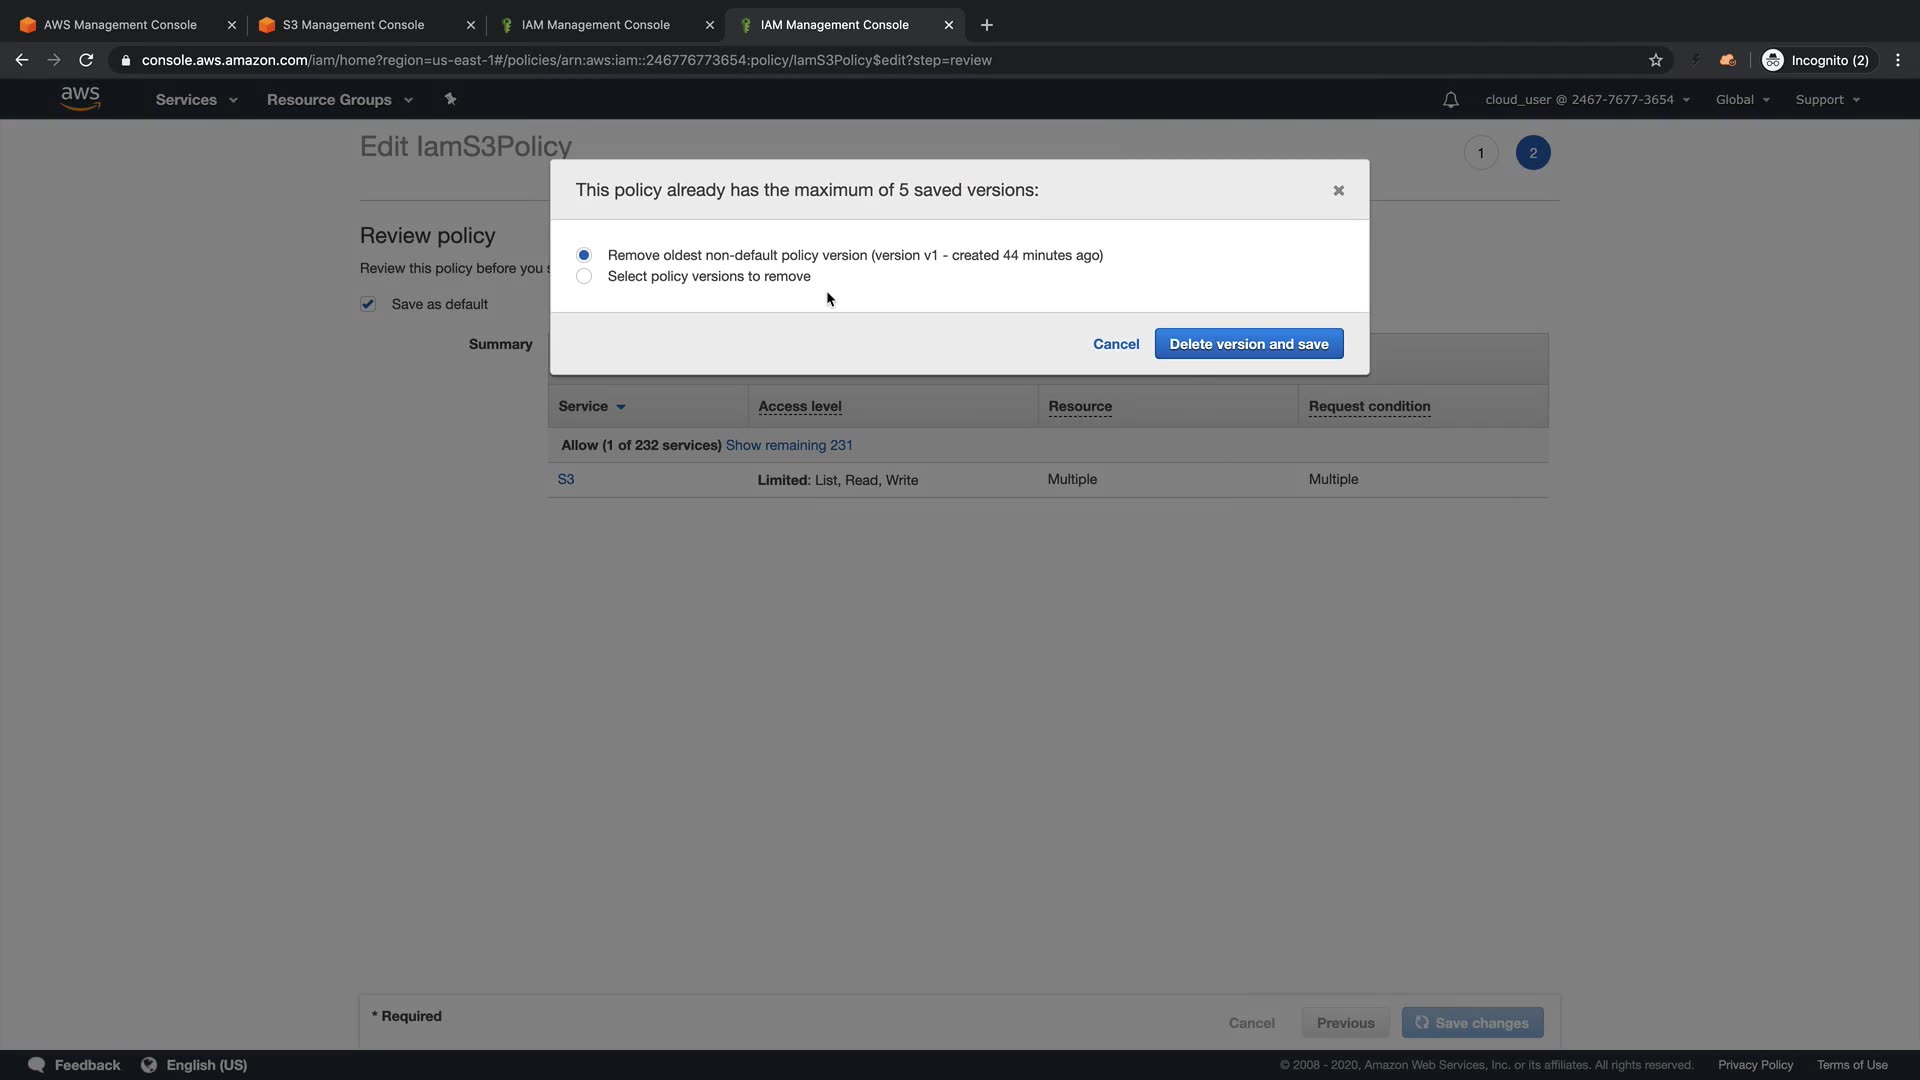
Task: Choose Select policy versions to remove
Action: [x=584, y=276]
